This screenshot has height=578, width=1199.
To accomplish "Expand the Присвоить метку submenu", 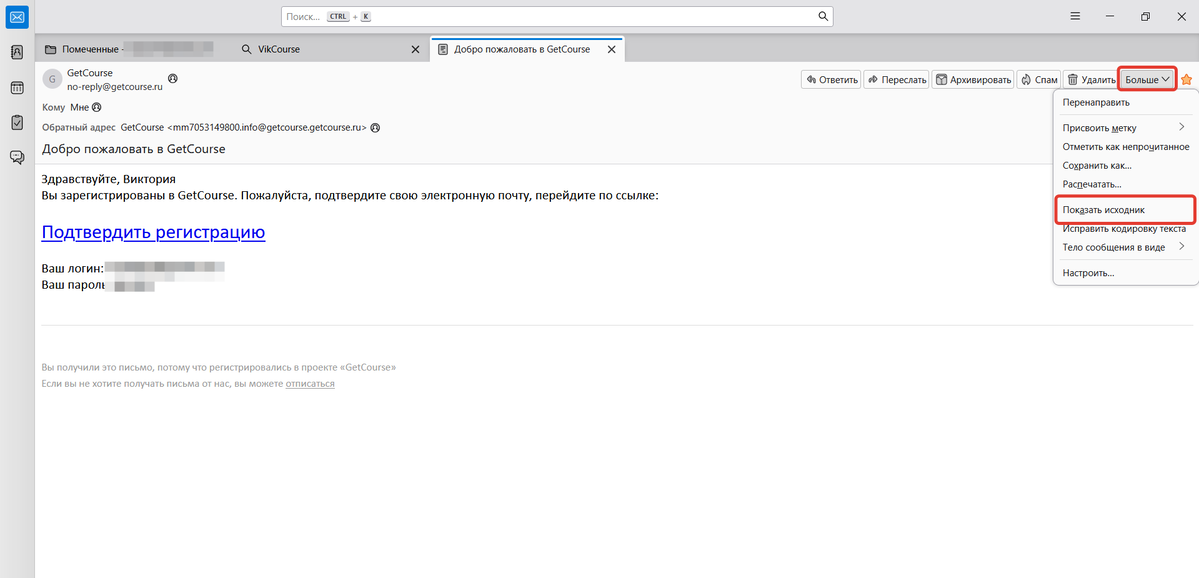I will click(1126, 128).
